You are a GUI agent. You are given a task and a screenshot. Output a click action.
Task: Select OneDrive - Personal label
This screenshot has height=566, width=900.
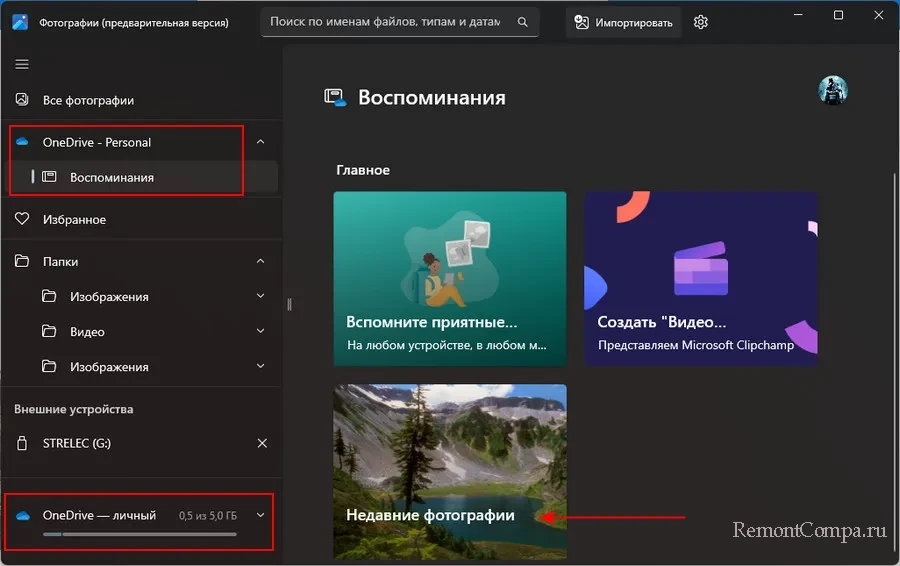point(96,142)
